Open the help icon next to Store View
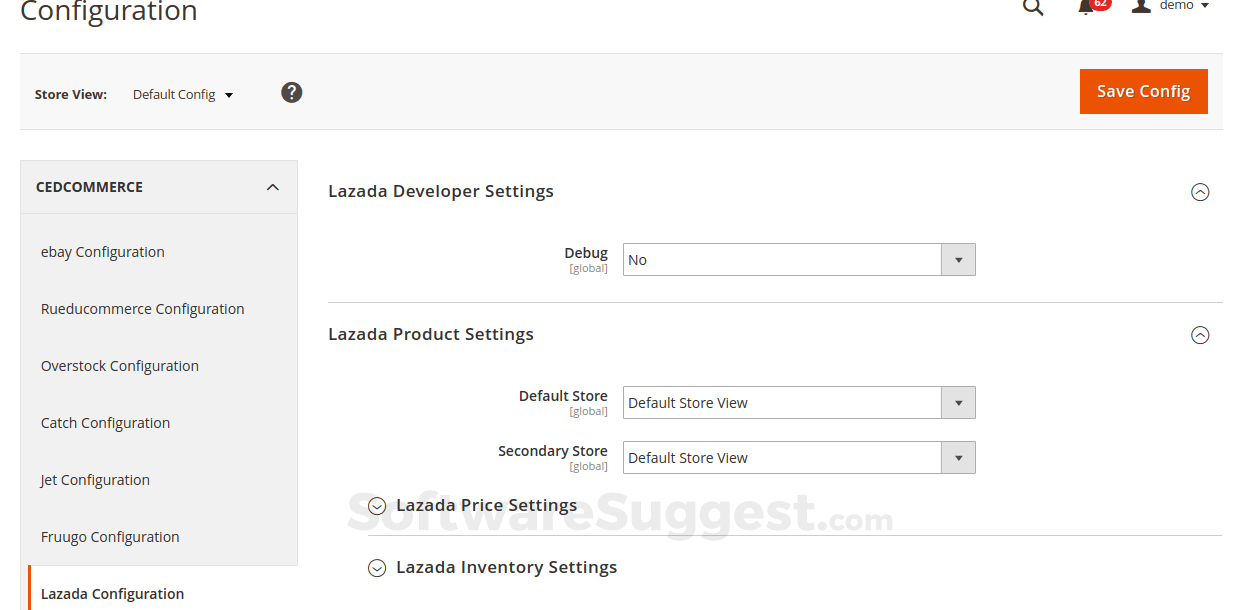This screenshot has width=1239, height=610. coord(291,91)
